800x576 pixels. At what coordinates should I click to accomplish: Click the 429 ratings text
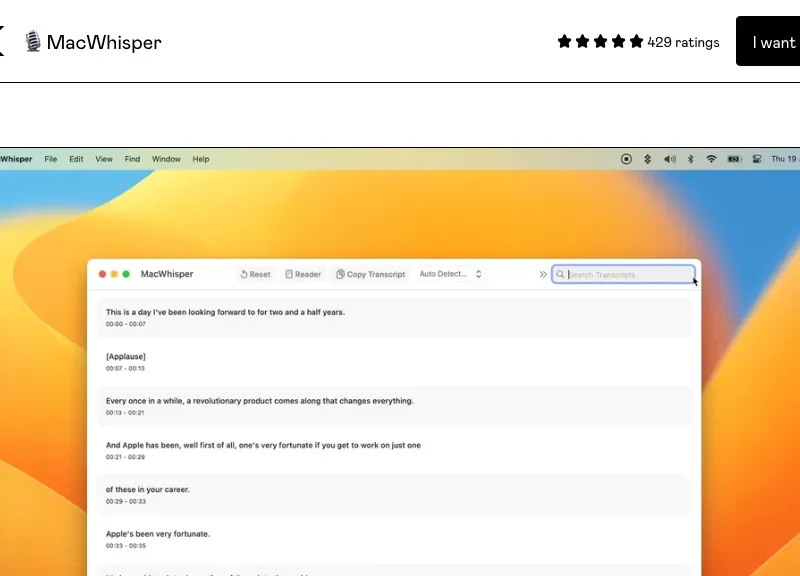(683, 42)
